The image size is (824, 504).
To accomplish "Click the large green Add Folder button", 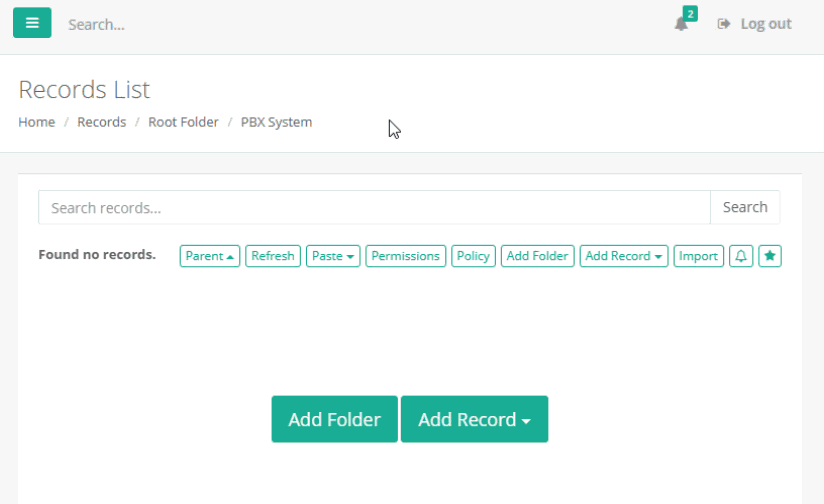I will point(334,419).
